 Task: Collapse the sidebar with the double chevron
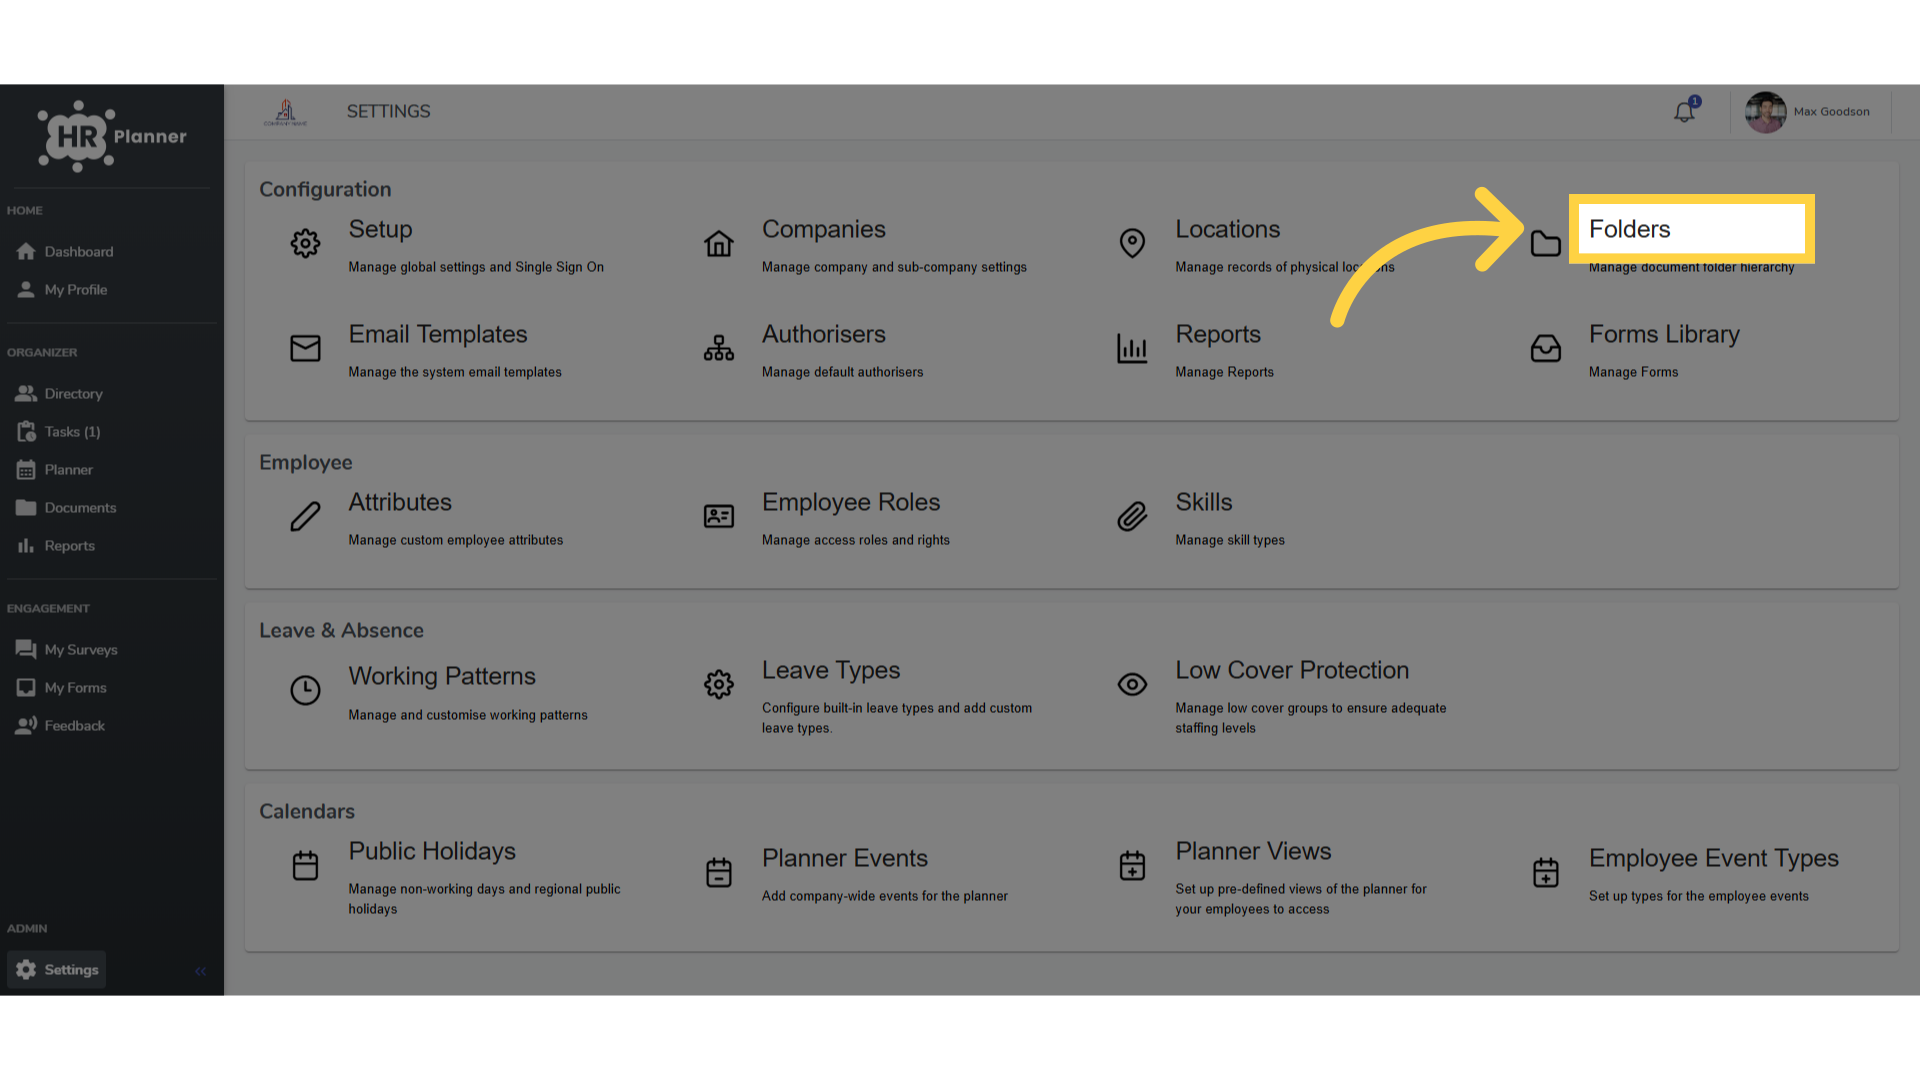[200, 971]
